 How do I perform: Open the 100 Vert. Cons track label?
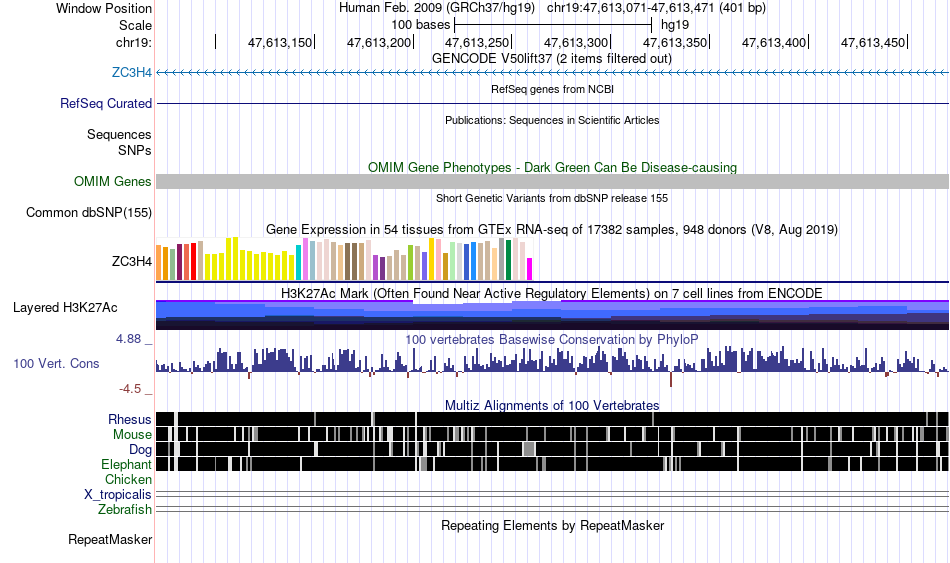(56, 364)
